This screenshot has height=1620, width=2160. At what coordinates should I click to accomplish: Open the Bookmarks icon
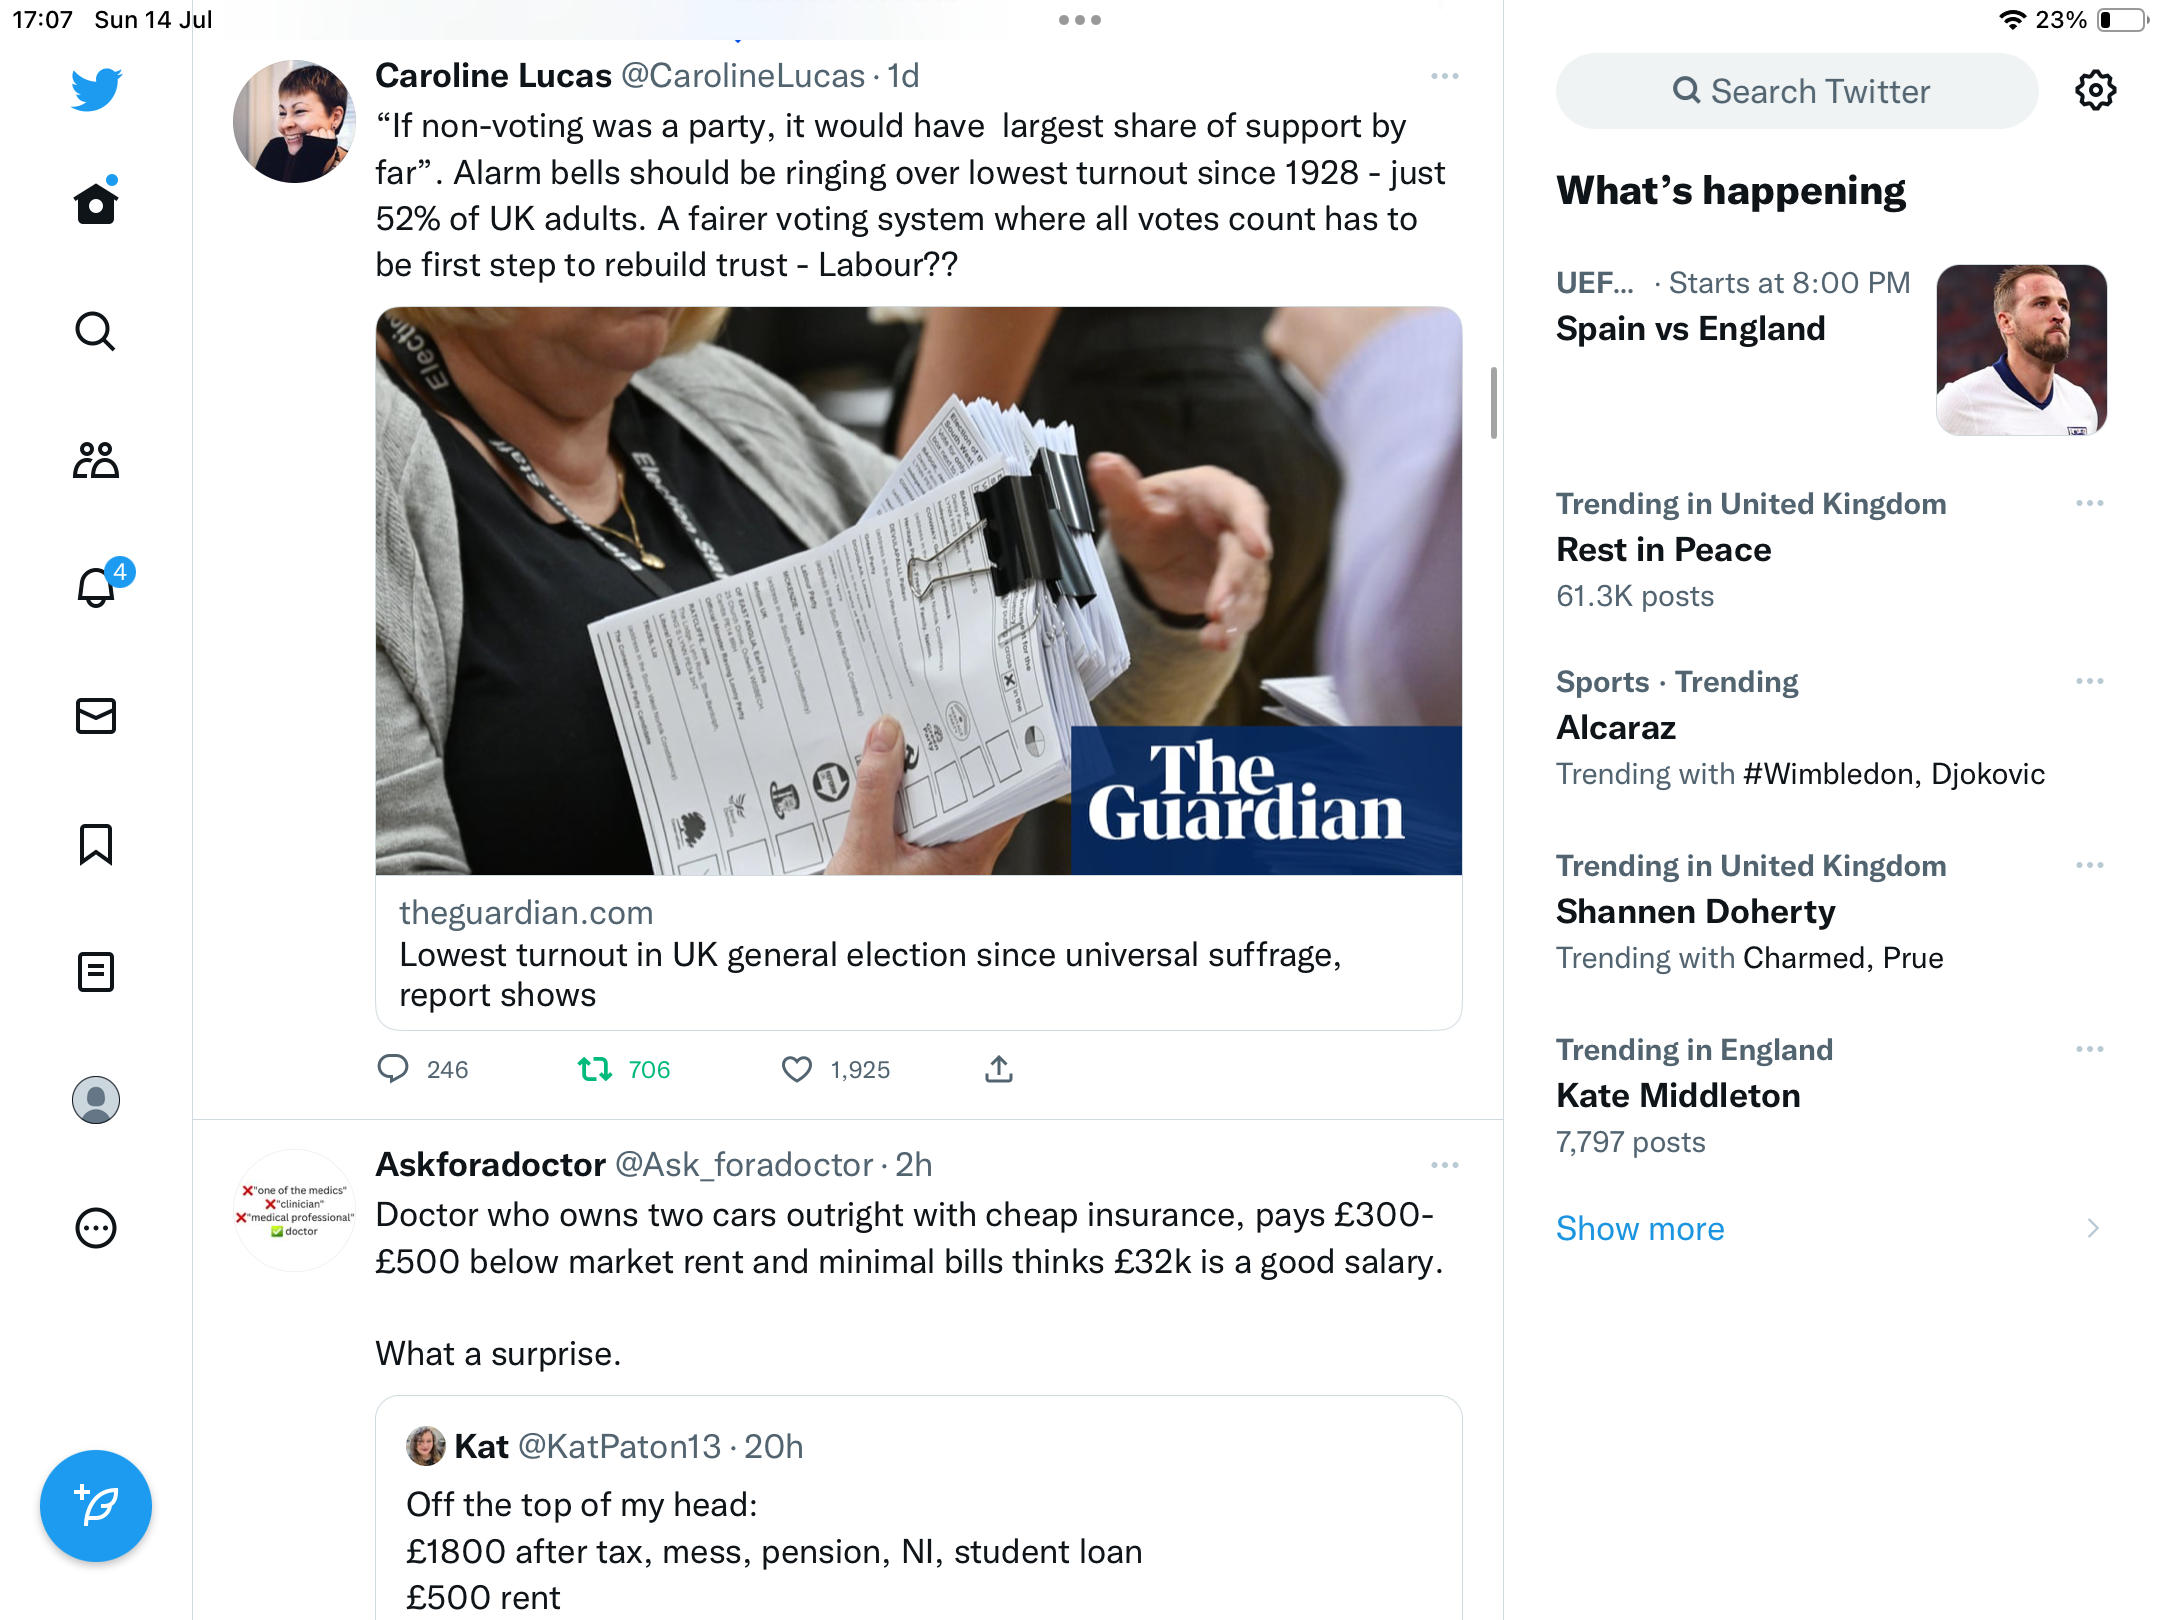pyautogui.click(x=96, y=844)
